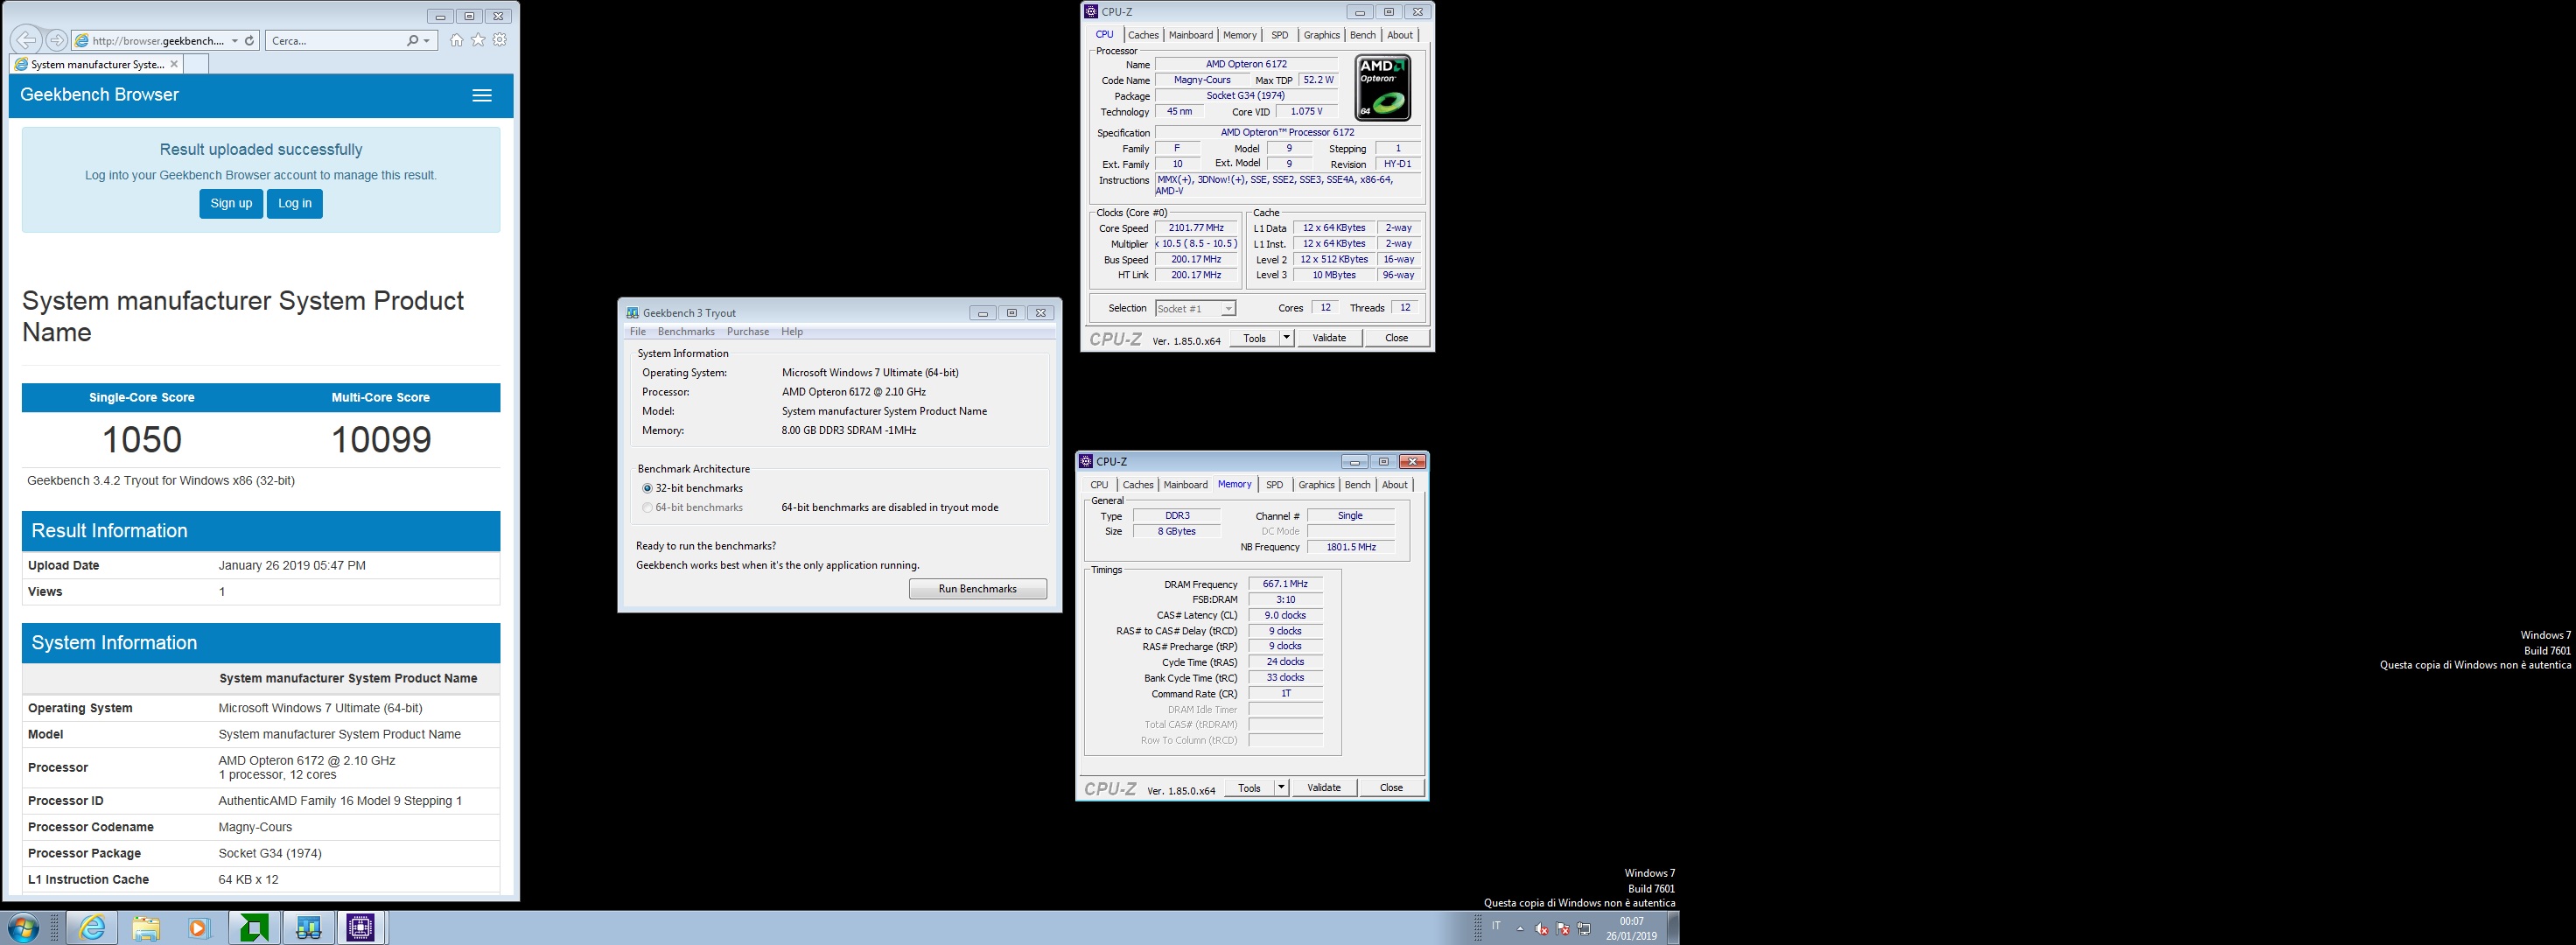The image size is (2576, 945).
Task: Click the top CPU-Z window title icon
Action: coord(1091,12)
